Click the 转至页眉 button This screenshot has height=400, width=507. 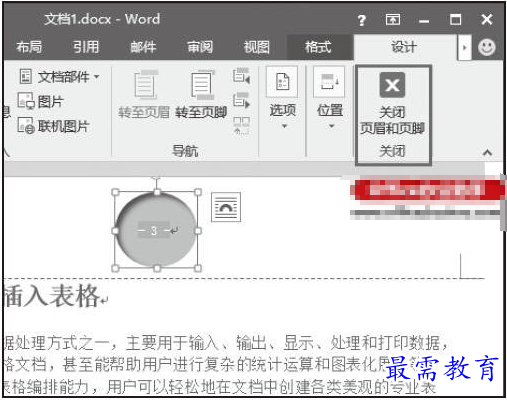(144, 94)
